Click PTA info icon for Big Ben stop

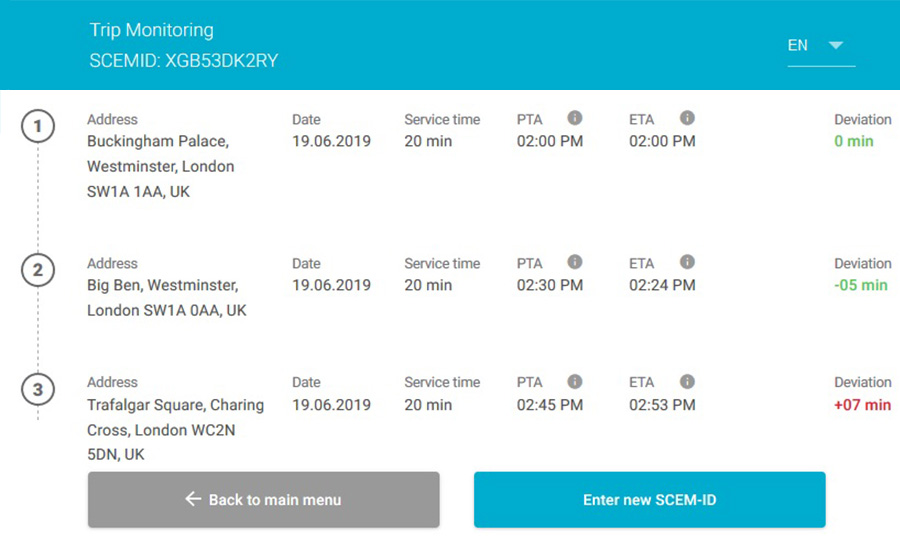(574, 262)
